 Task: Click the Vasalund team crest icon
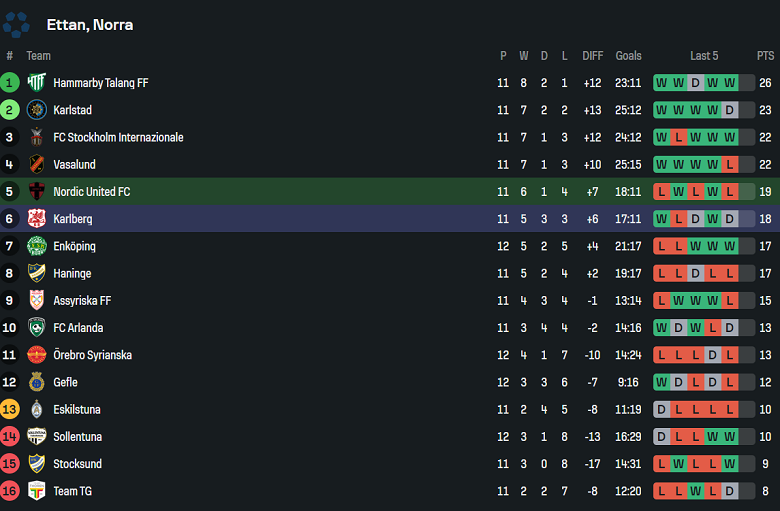pyautogui.click(x=37, y=165)
